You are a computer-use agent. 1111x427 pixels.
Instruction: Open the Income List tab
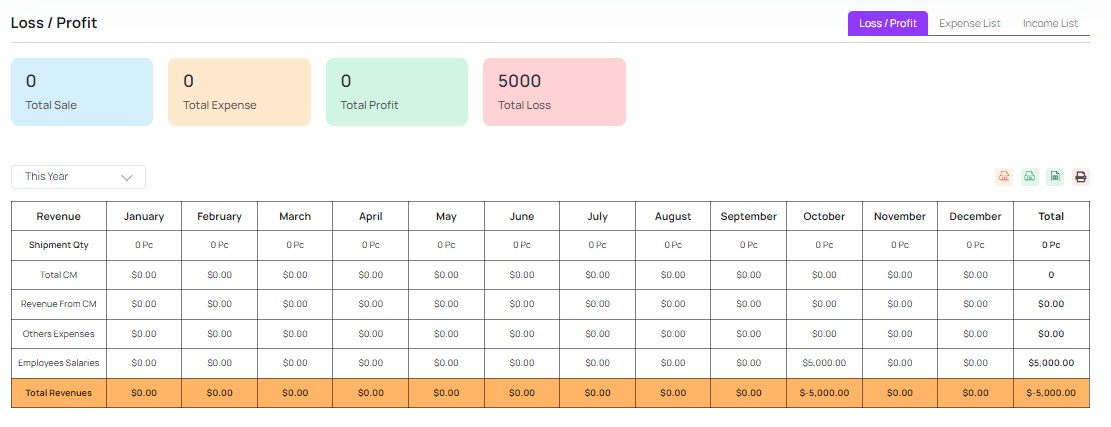pyautogui.click(x=1050, y=23)
